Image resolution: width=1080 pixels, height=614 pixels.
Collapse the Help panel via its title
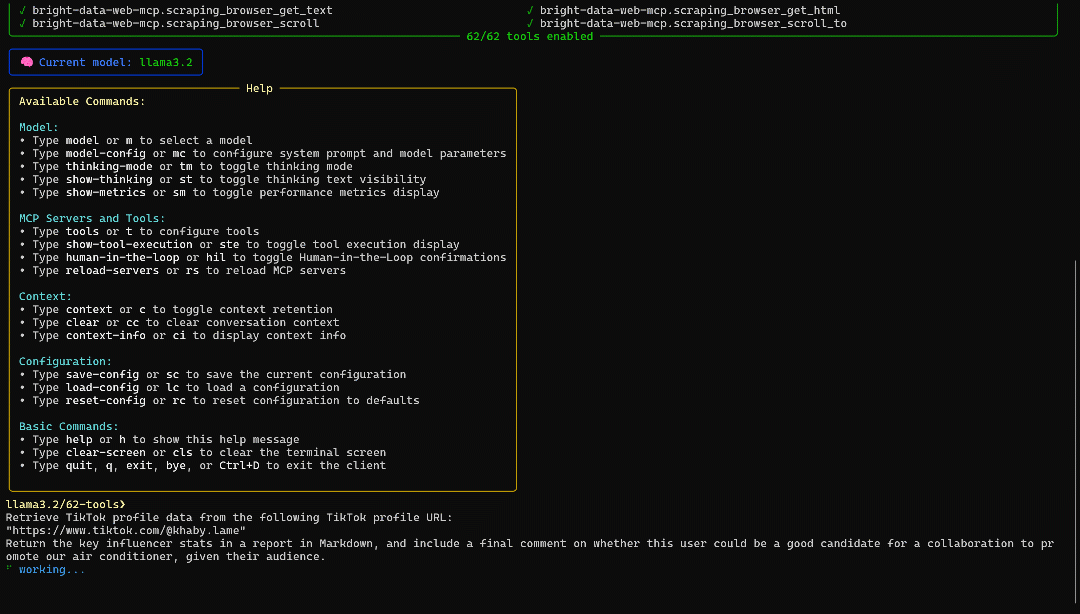point(259,88)
